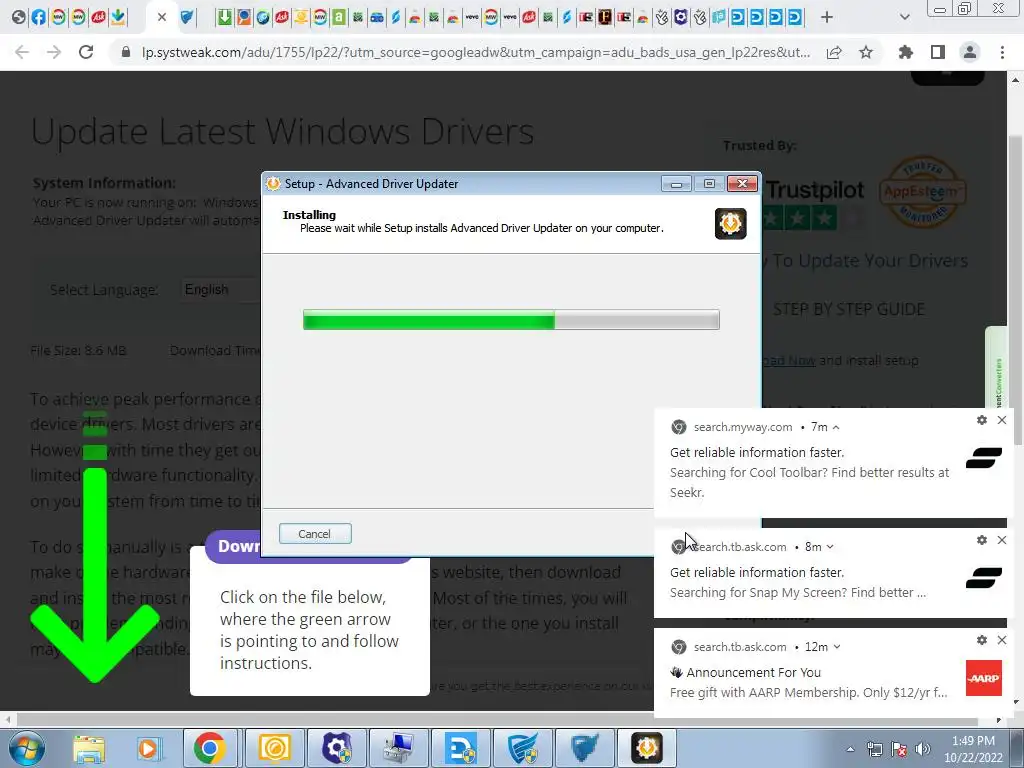Image resolution: width=1024 pixels, height=768 pixels.
Task: Dismiss the Snap My Screen notification
Action: [x=1002, y=540]
